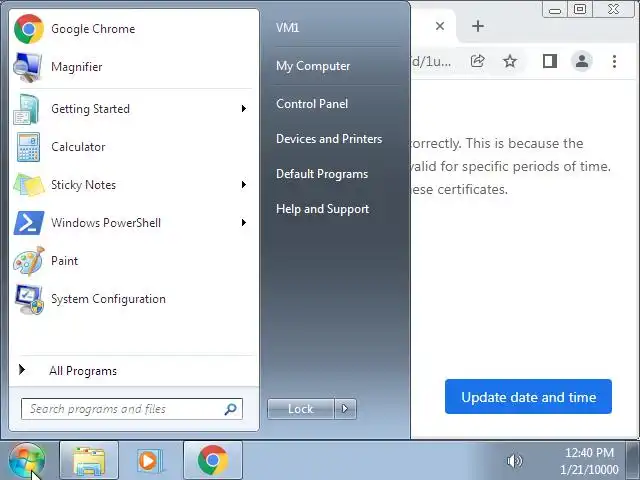
Task: Open Help and Support
Action: pyautogui.click(x=322, y=209)
